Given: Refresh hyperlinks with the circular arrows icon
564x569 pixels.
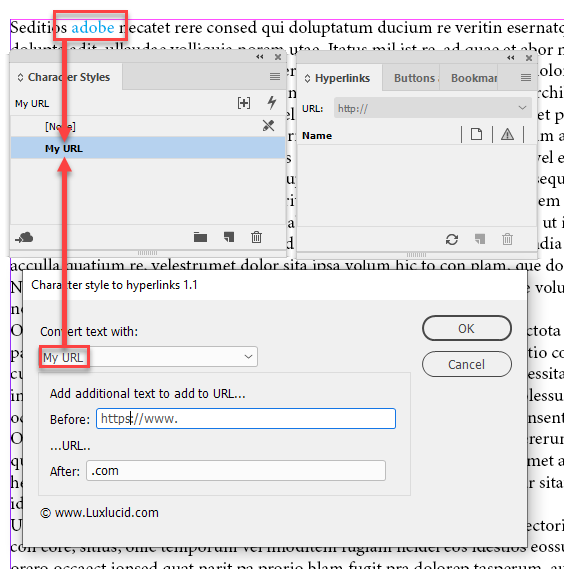Looking at the screenshot, I should click(451, 240).
